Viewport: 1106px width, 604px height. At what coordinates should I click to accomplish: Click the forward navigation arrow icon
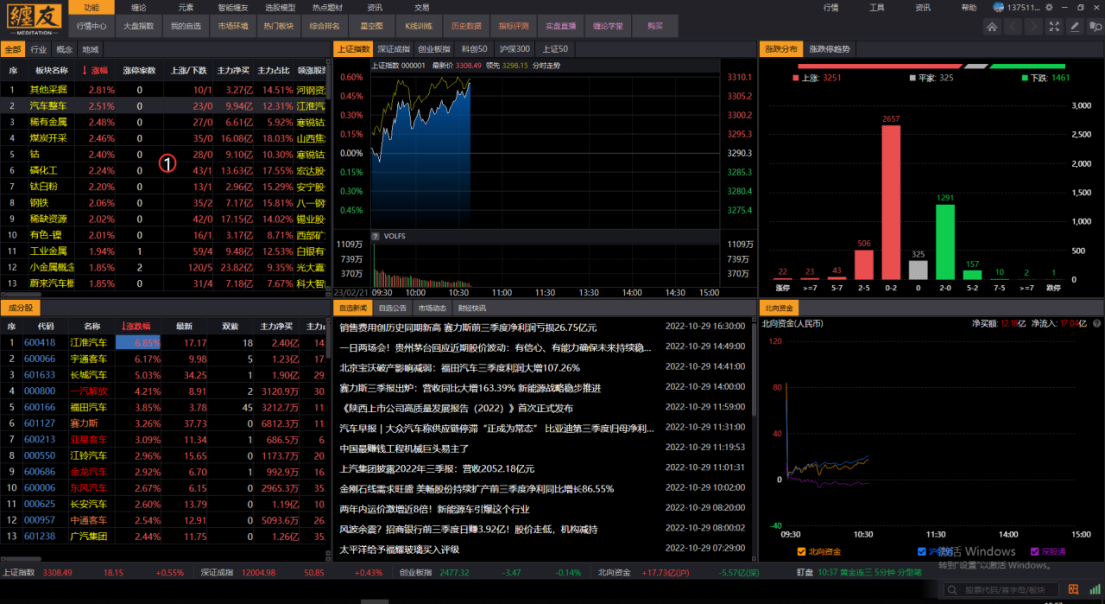tap(1037, 26)
